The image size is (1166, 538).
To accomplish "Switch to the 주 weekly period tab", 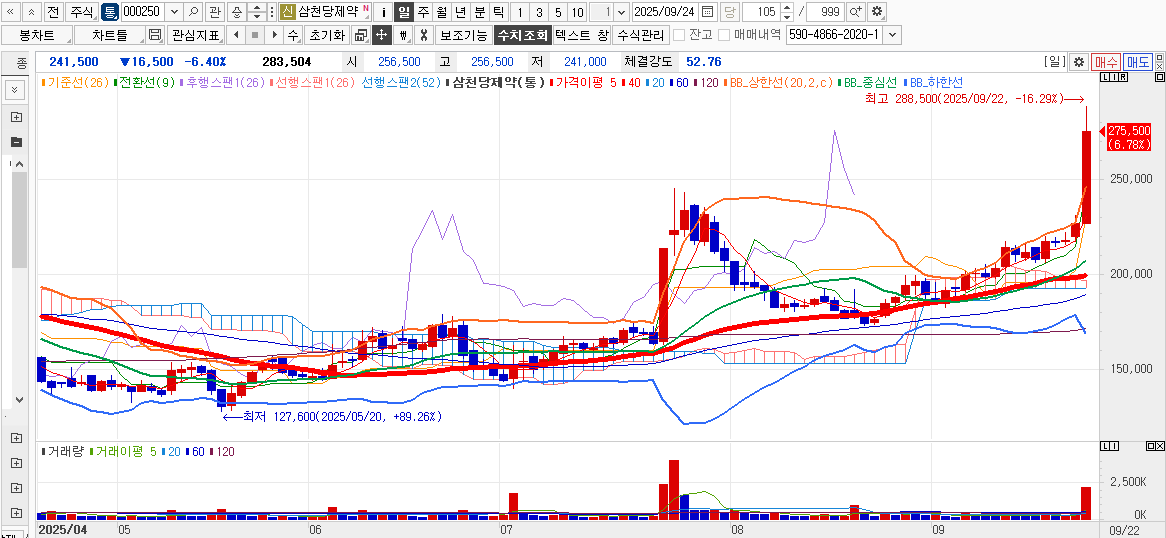I will pyautogui.click(x=423, y=12).
